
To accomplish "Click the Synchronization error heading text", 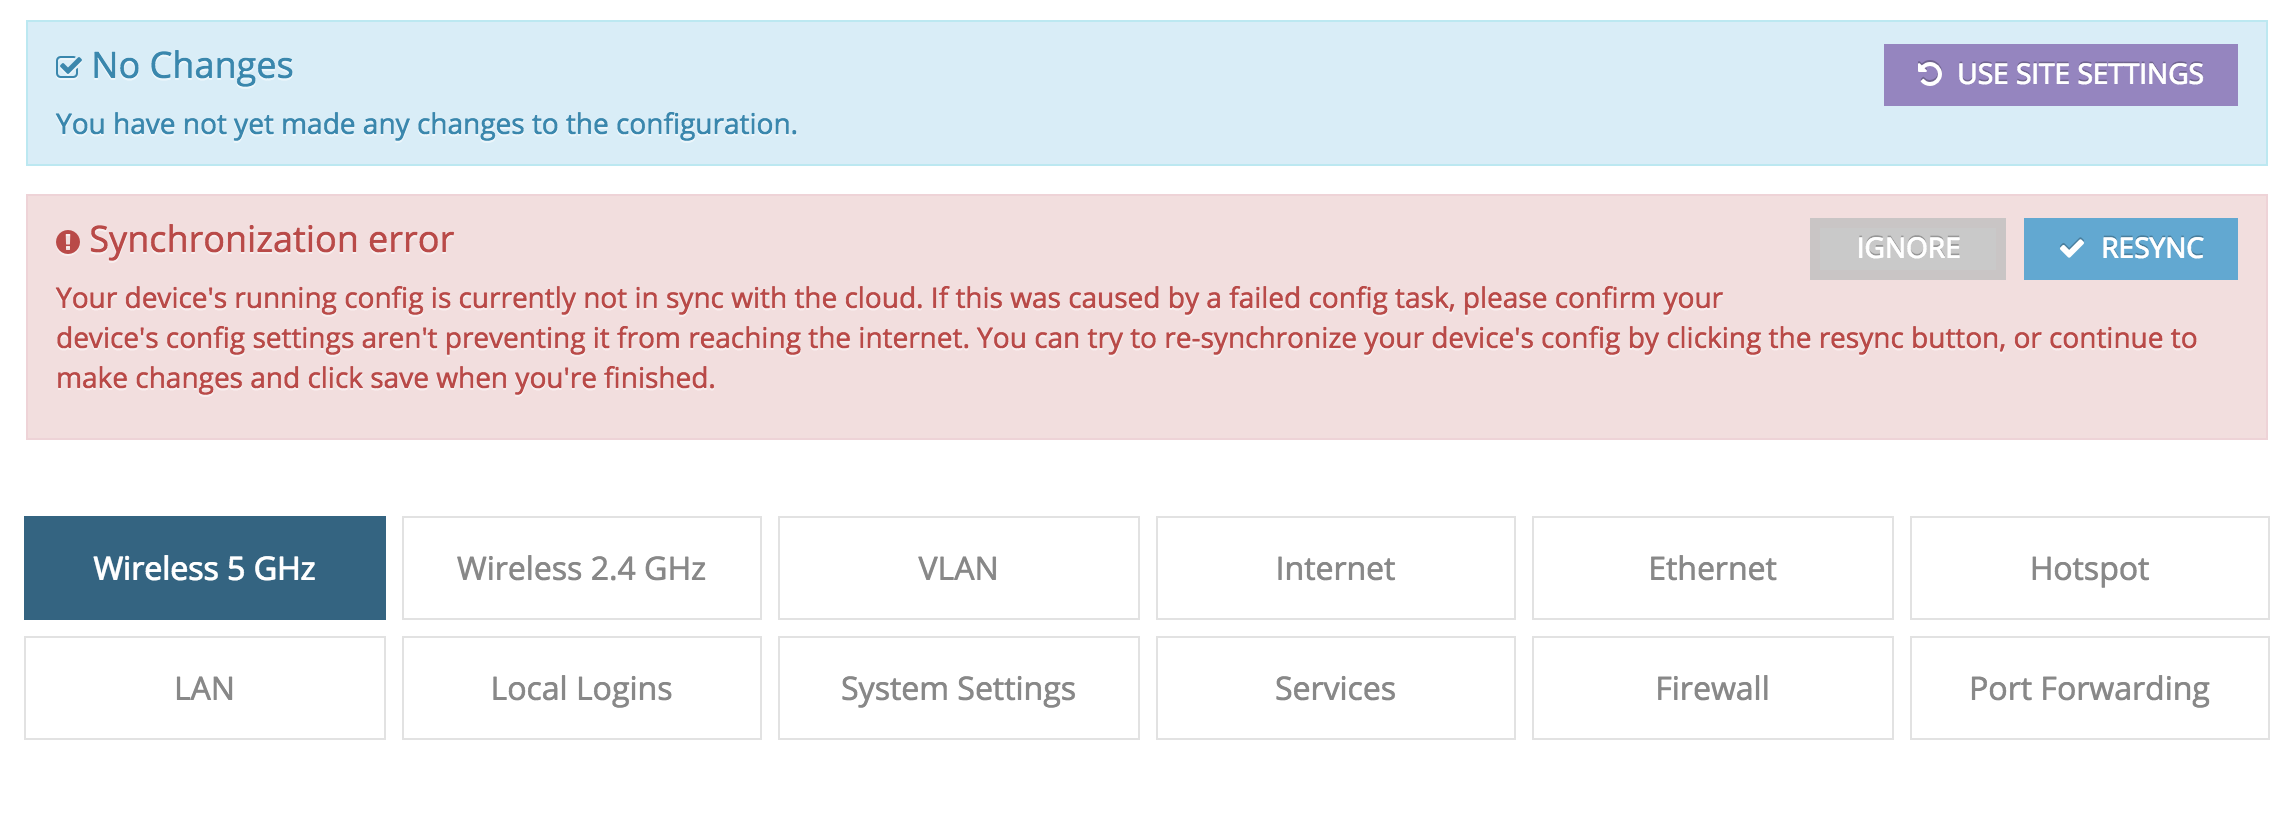I will coord(272,239).
